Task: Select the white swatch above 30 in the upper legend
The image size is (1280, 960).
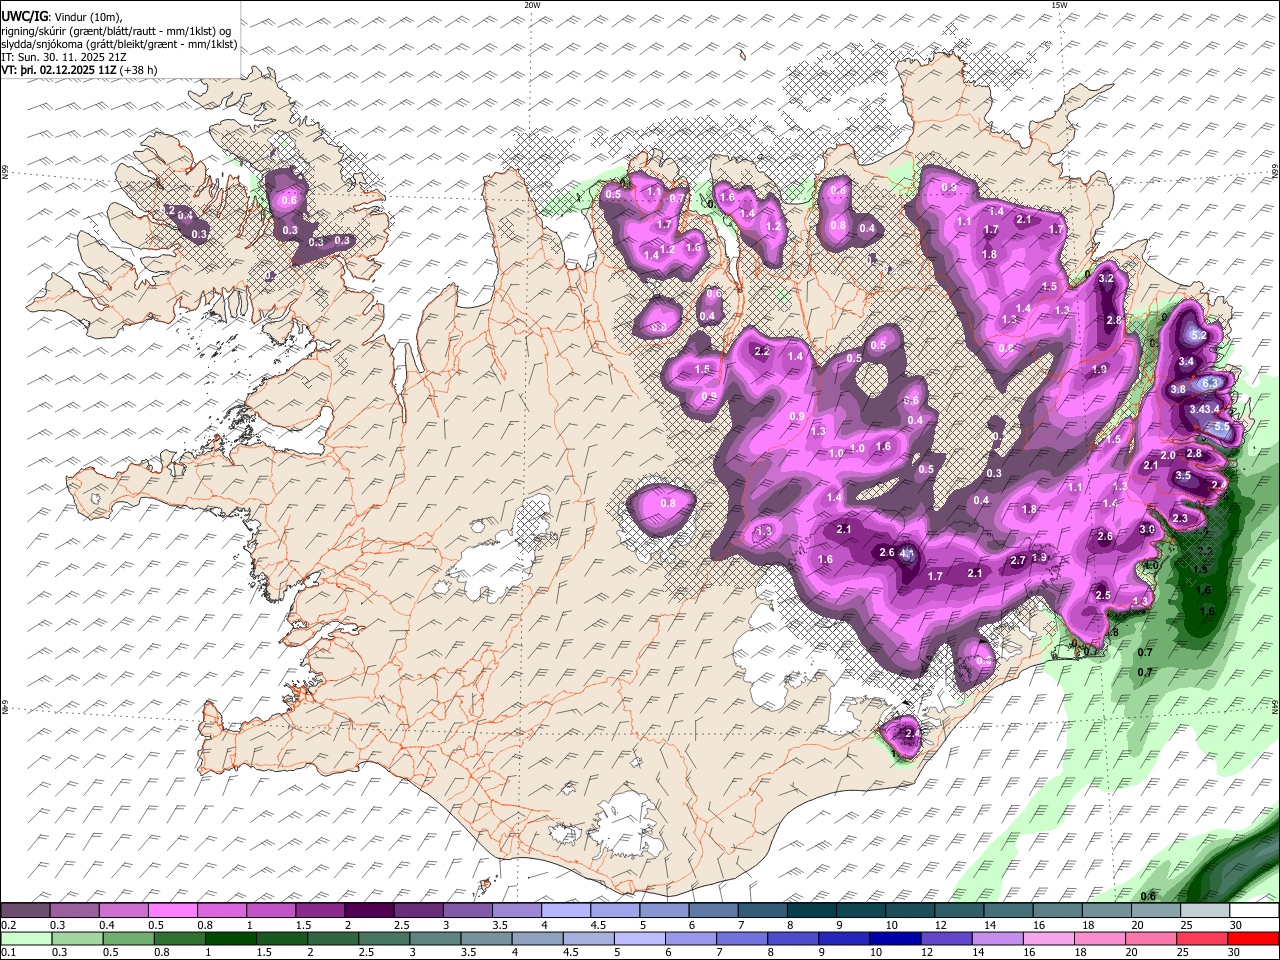Action: point(1254,908)
